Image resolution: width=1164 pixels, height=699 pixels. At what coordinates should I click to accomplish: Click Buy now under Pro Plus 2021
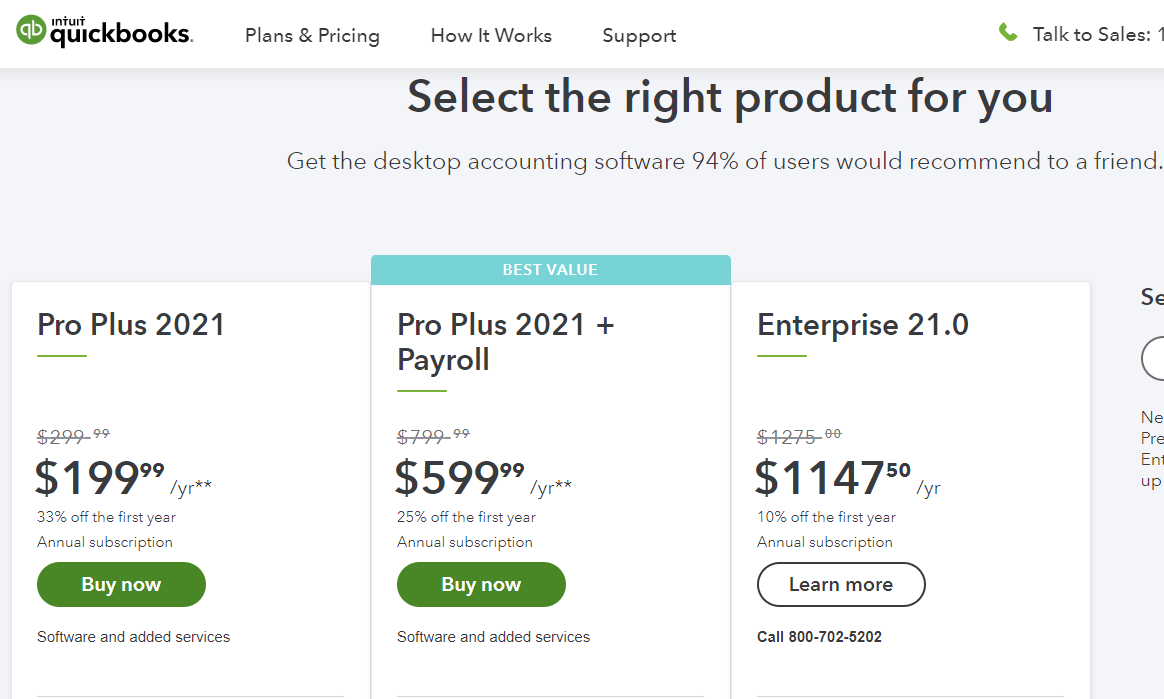121,584
